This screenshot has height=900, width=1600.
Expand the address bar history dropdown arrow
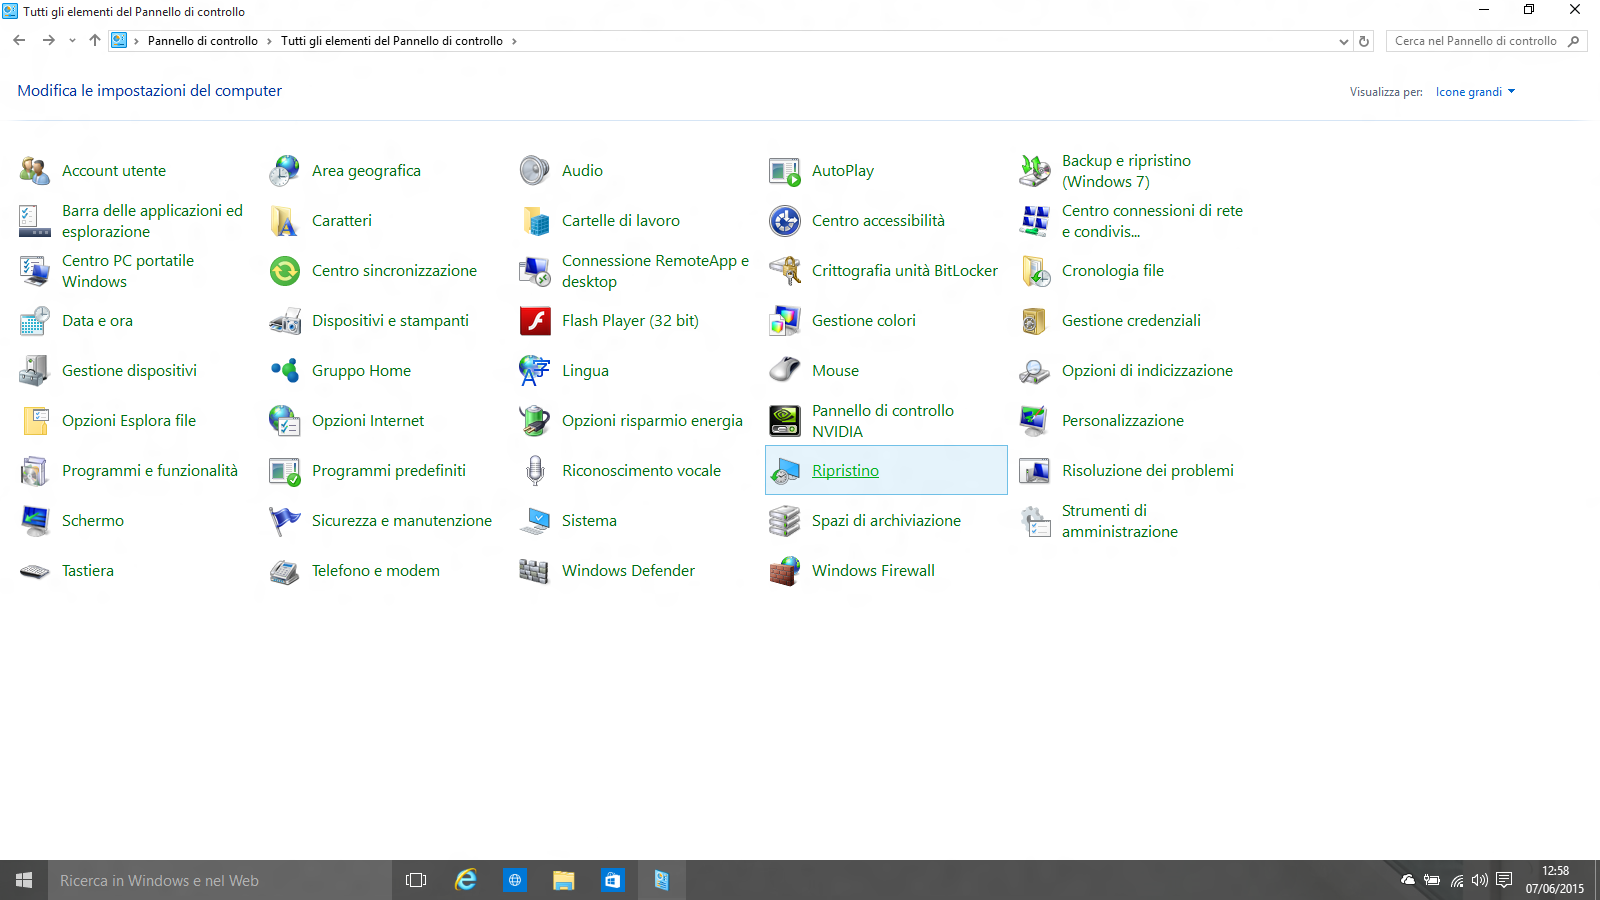(x=1343, y=41)
